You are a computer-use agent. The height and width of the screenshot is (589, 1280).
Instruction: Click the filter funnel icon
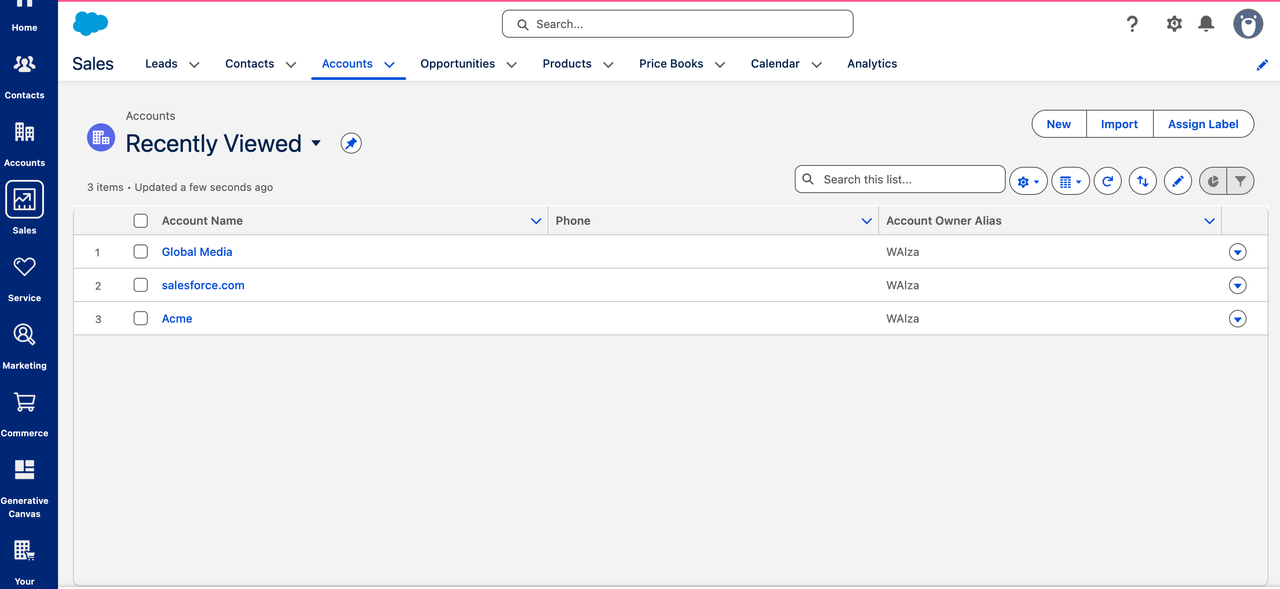click(1240, 181)
